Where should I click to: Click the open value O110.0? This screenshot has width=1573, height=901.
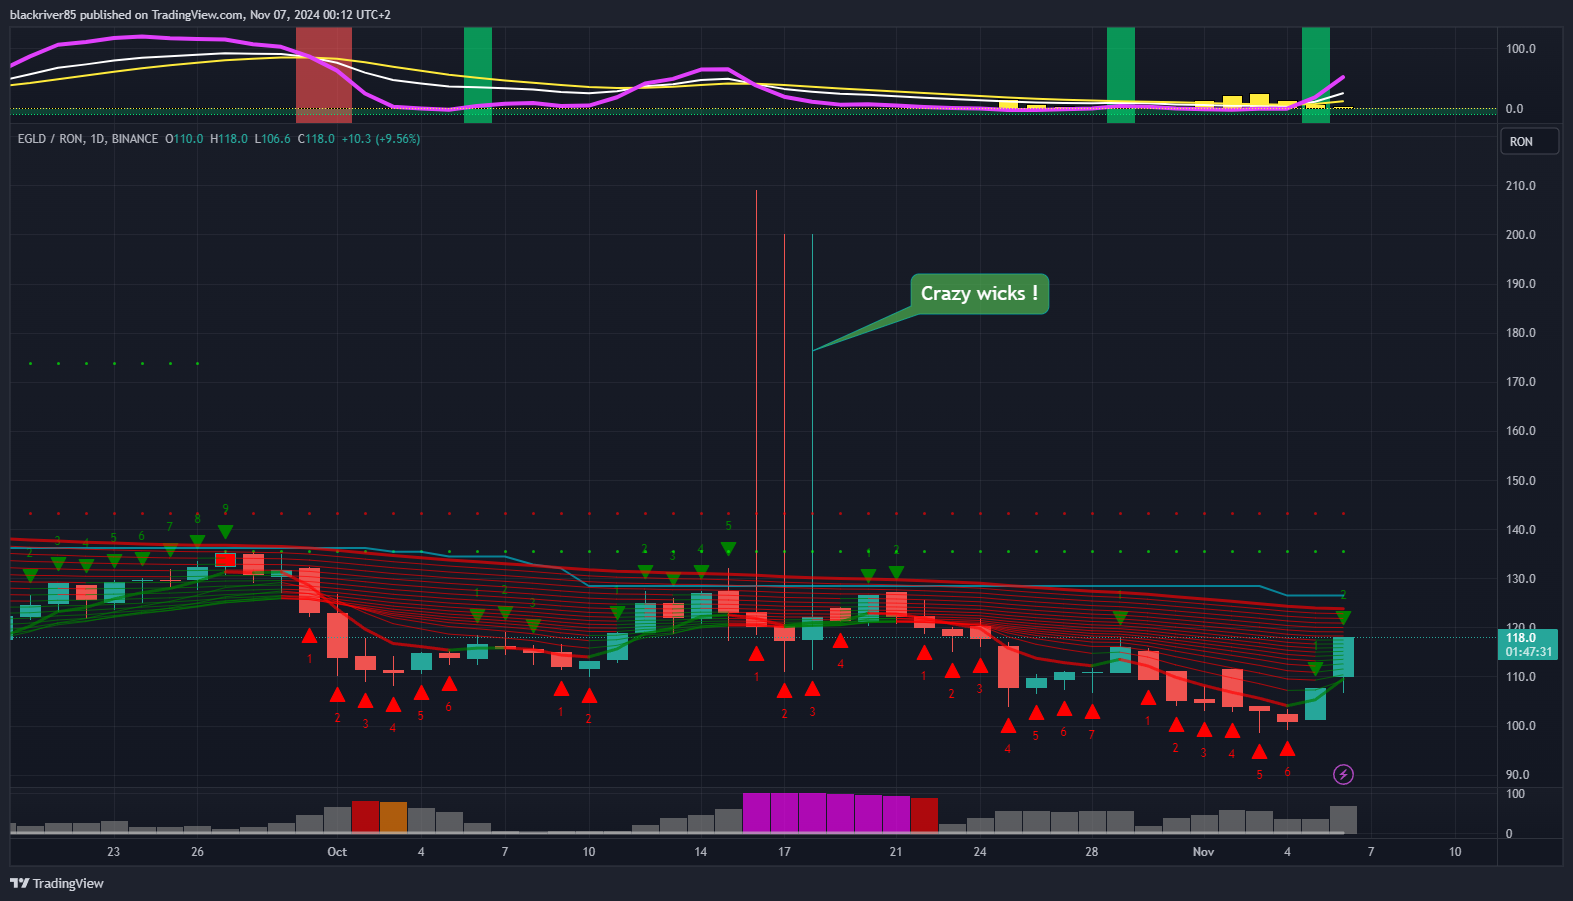click(184, 139)
